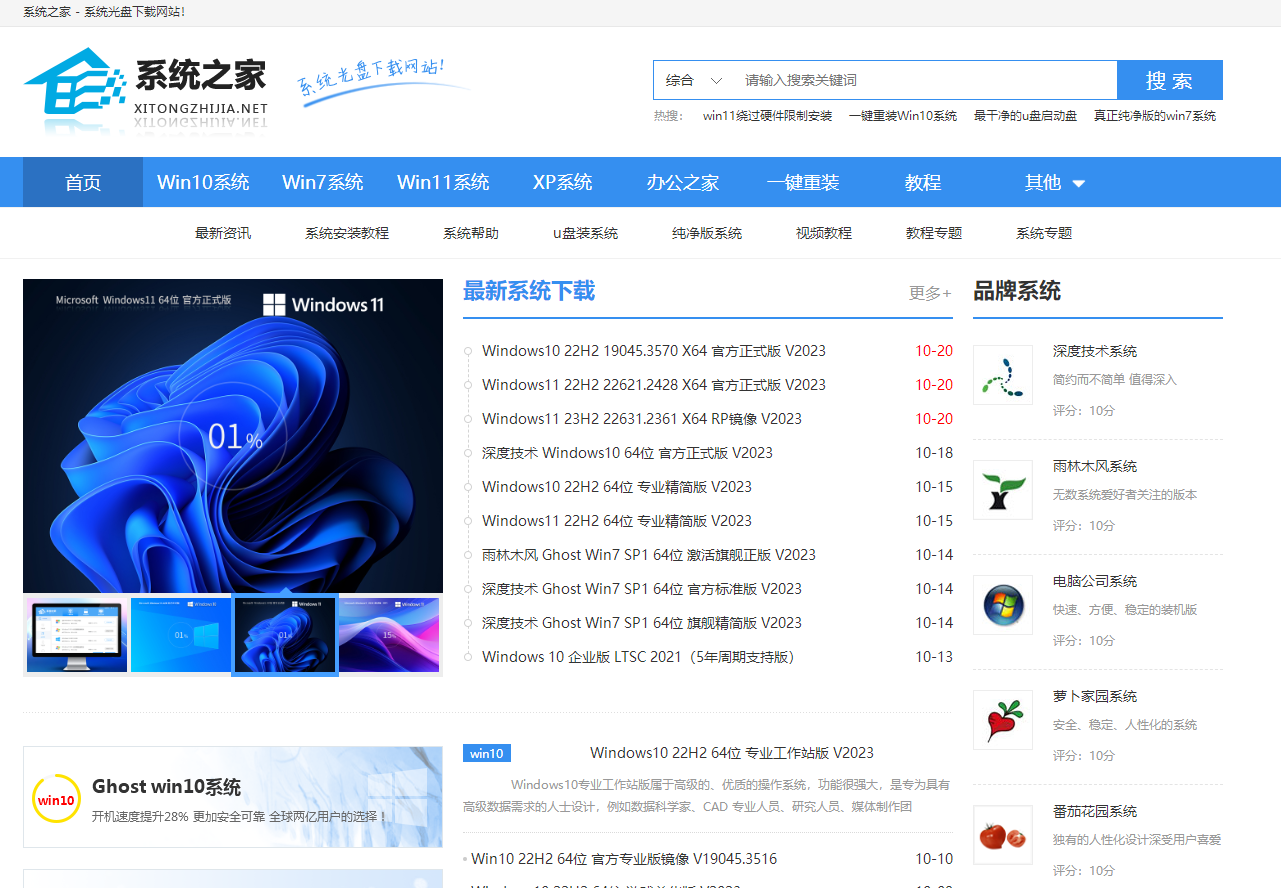This screenshot has width=1281, height=888.
Task: Open Windows10 22H2 19045.3570 official download link
Action: point(653,351)
